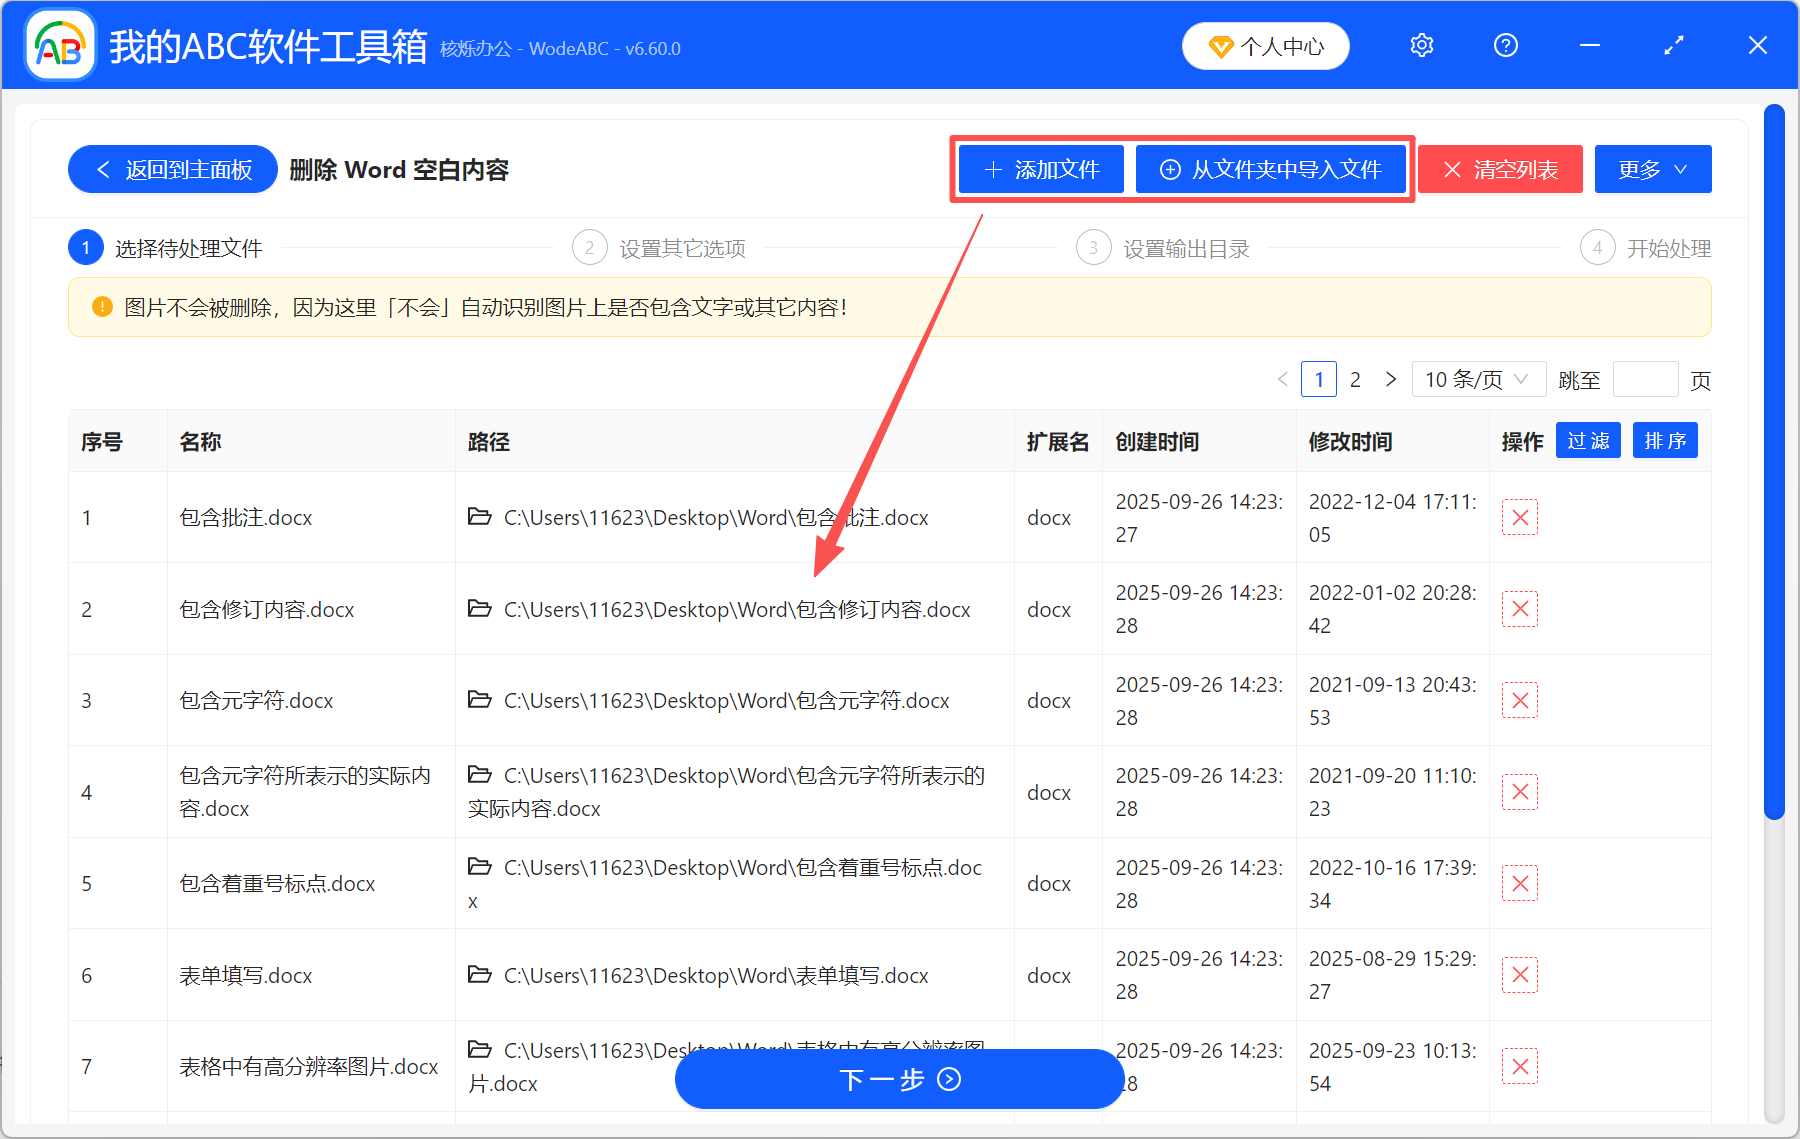Viewport: 1800px width, 1139px height.
Task: Click the ABC toolbox logo
Action: [x=59, y=45]
